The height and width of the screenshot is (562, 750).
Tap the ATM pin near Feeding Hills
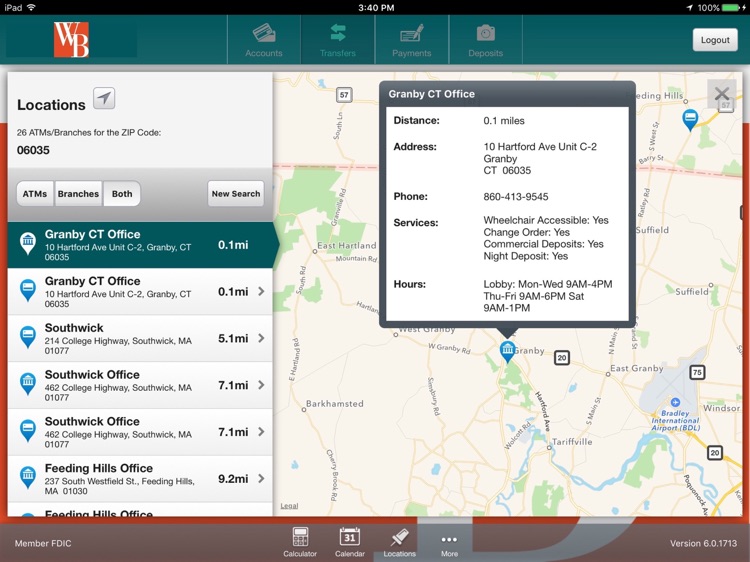coord(690,120)
